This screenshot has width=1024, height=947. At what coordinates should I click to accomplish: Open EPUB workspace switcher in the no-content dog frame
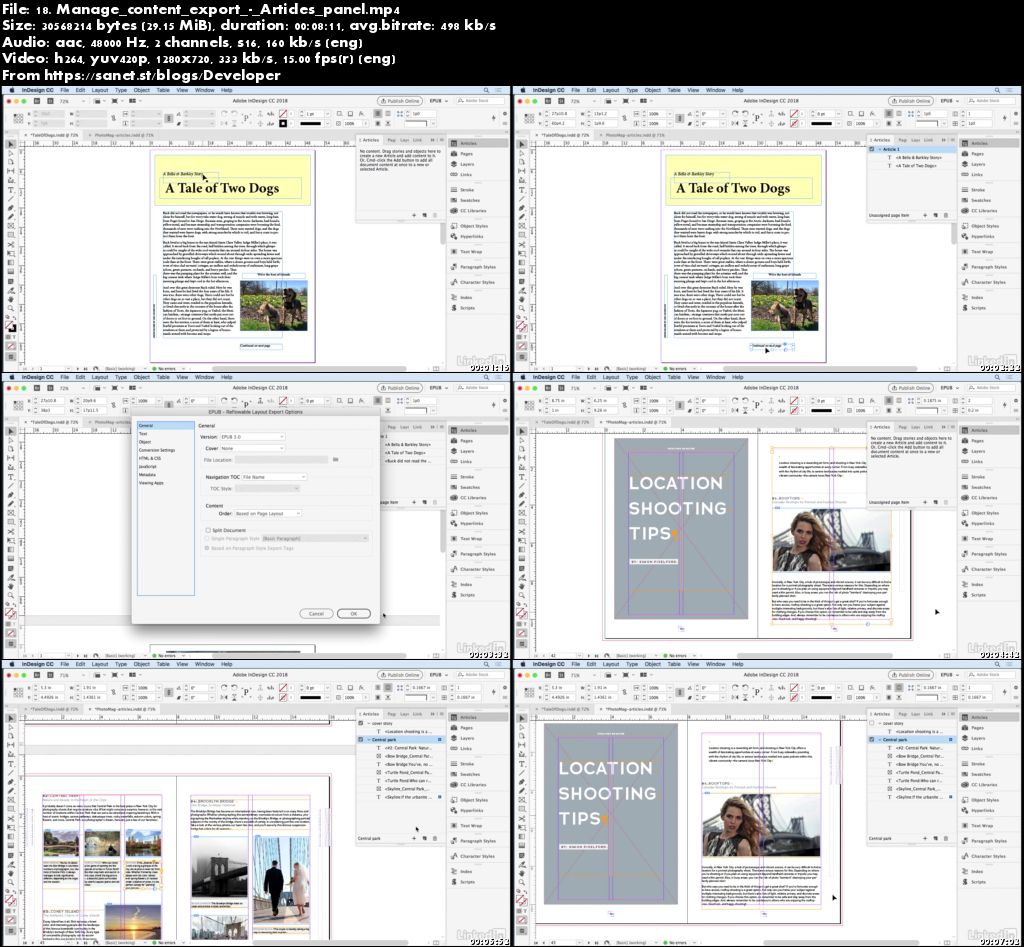pyautogui.click(x=438, y=101)
